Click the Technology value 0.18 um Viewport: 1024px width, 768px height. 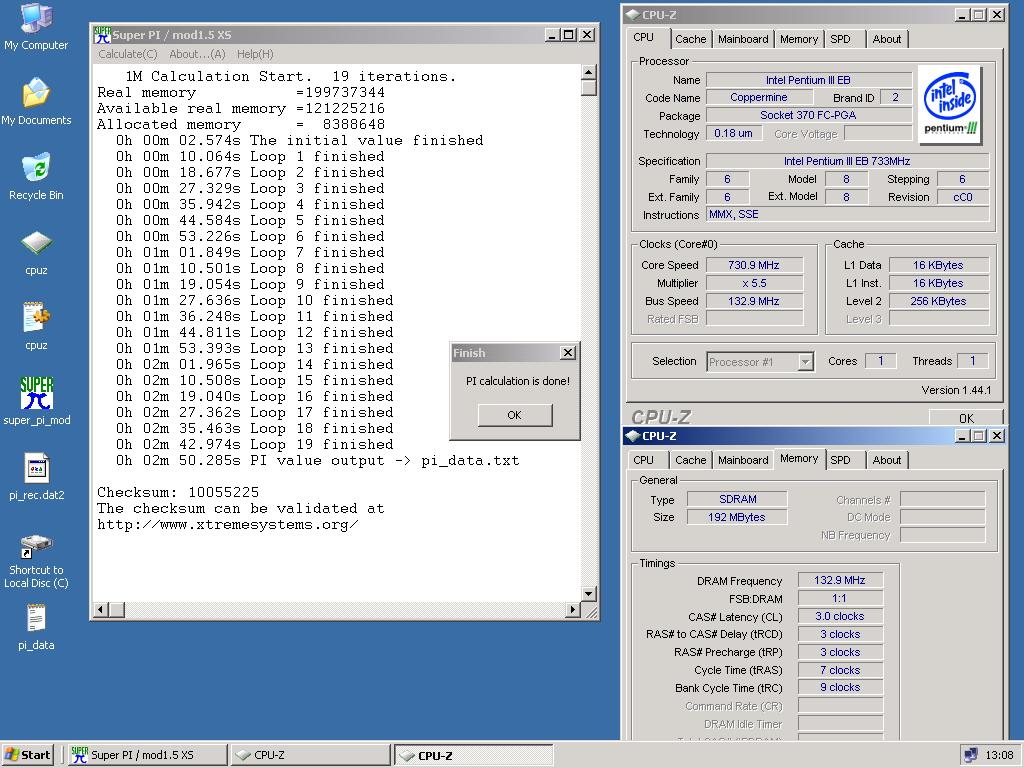[x=733, y=133]
